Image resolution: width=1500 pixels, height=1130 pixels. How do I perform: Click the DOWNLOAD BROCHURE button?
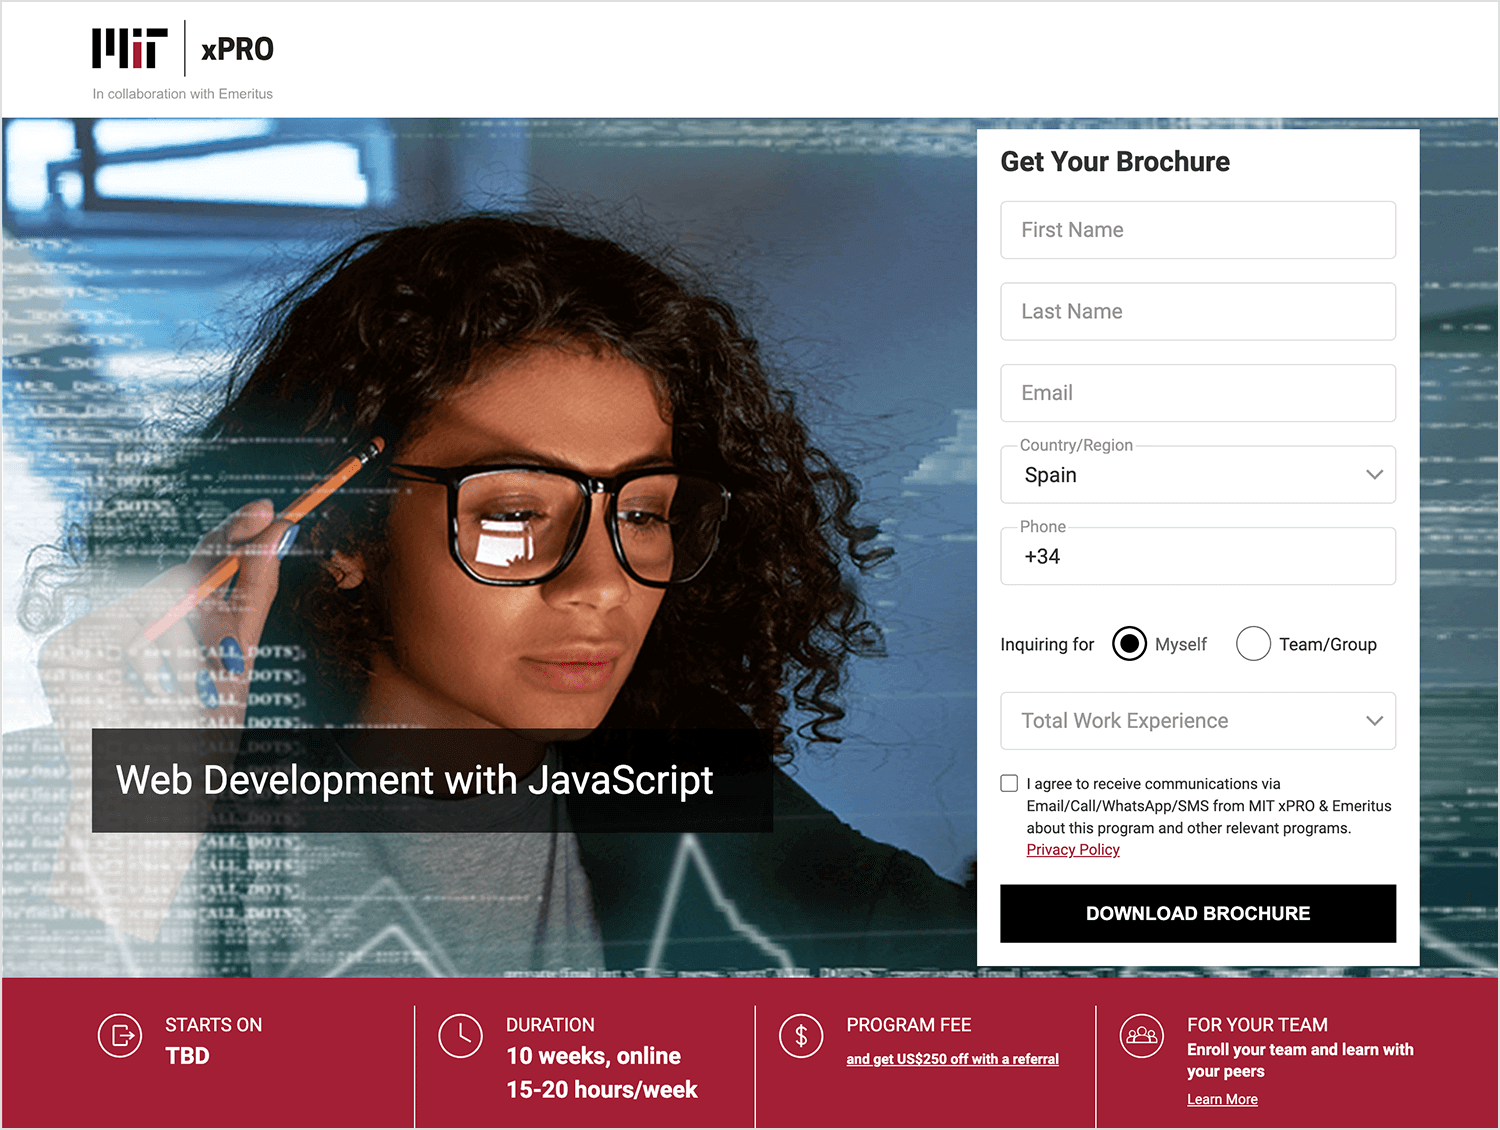tap(1198, 913)
